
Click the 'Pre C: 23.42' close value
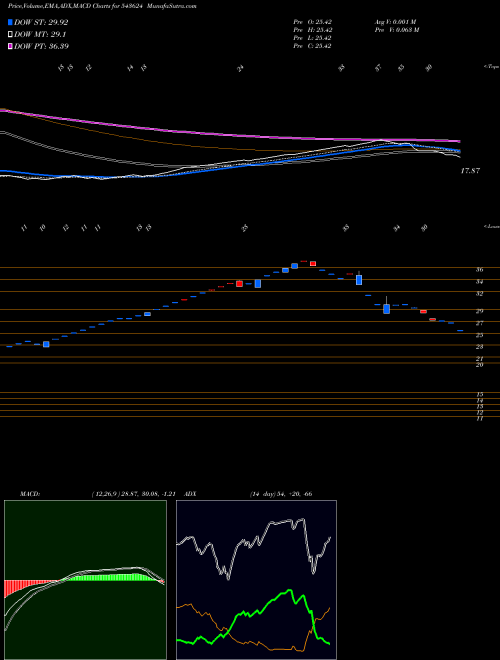pos(312,46)
